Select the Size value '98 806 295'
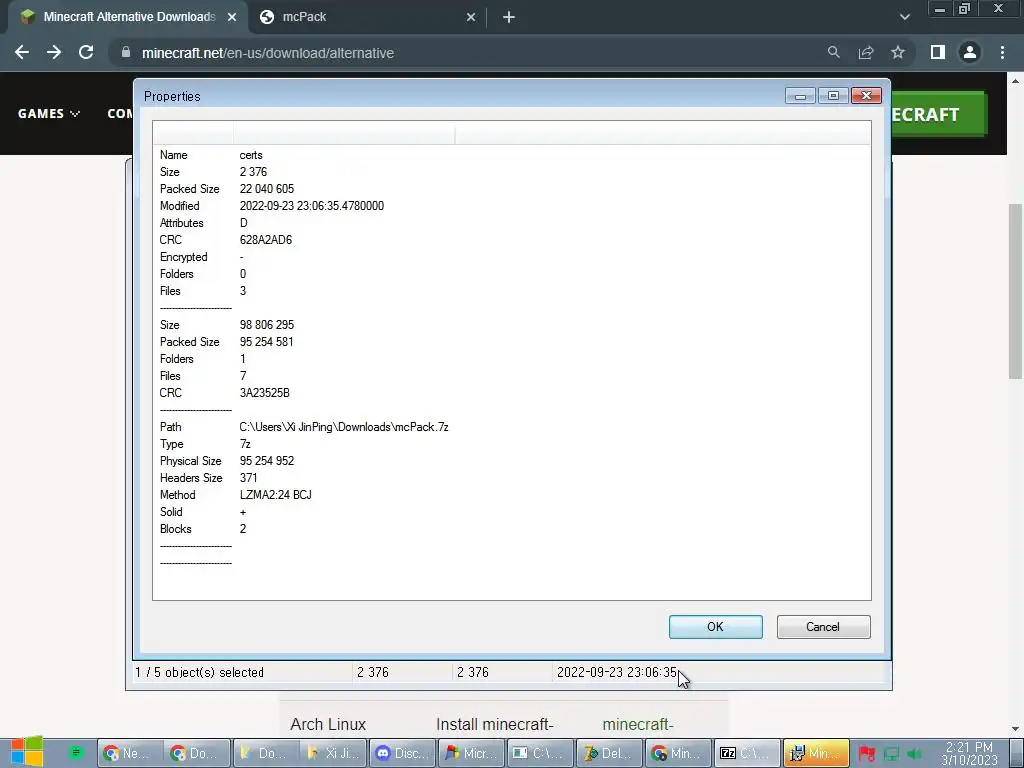Screen dimensions: 1024x768 266,325
